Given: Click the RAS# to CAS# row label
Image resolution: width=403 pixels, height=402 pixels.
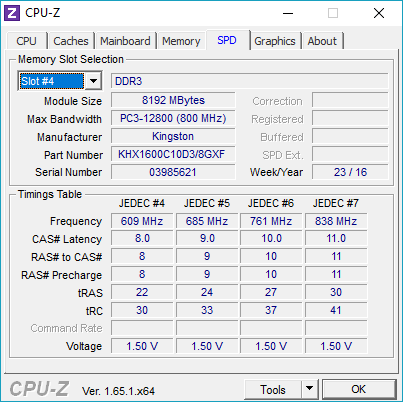Looking at the screenshot, I should tap(66, 257).
